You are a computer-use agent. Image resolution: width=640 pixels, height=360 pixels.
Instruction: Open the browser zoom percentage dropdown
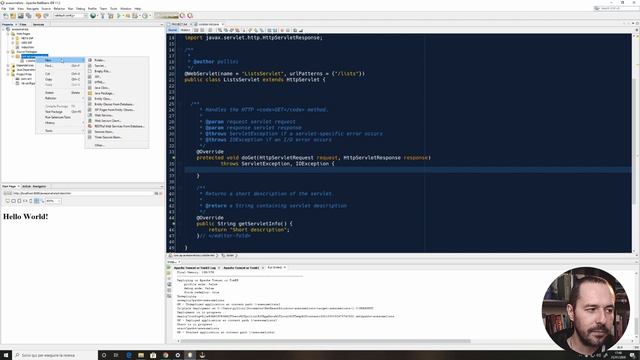[x=53, y=201]
